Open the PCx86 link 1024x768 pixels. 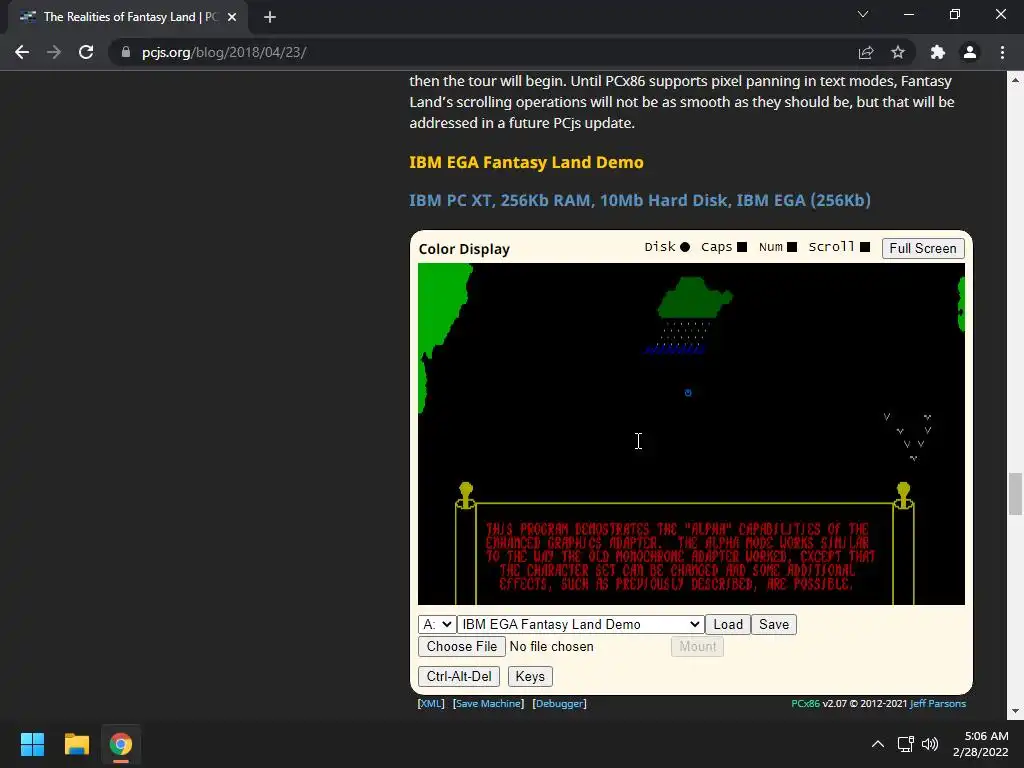pos(805,703)
